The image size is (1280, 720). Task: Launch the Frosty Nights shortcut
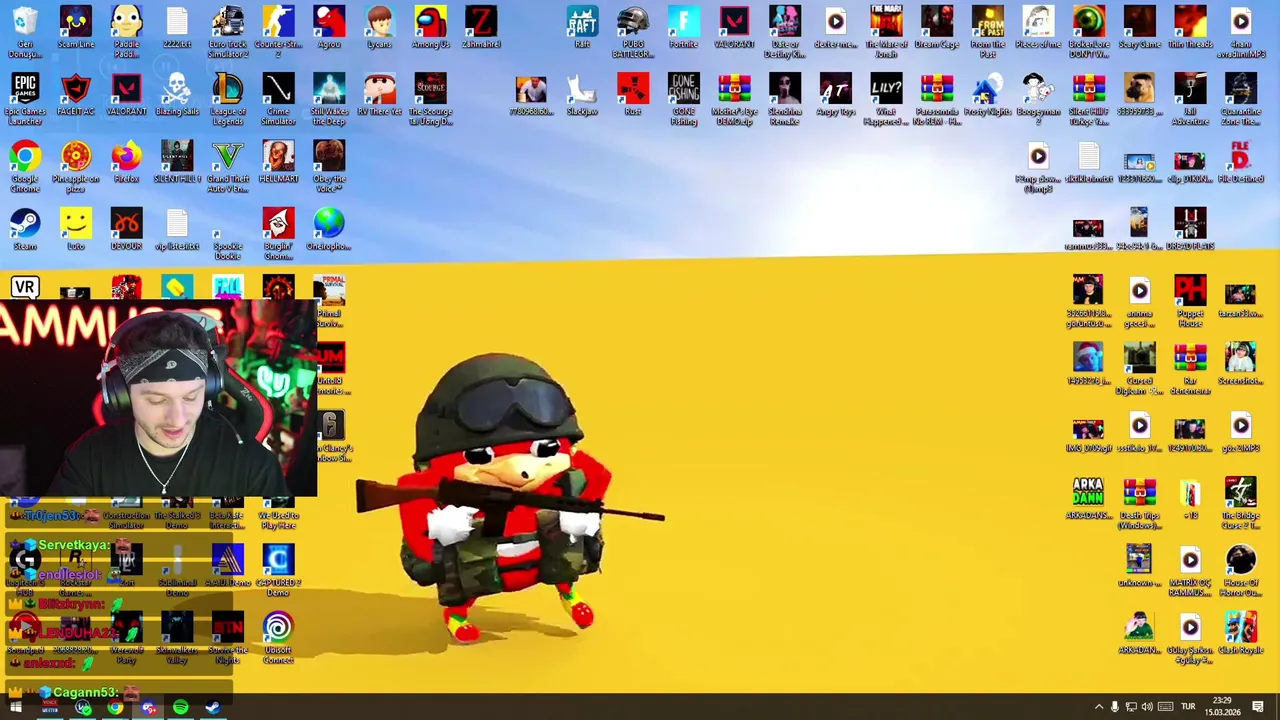[x=988, y=94]
